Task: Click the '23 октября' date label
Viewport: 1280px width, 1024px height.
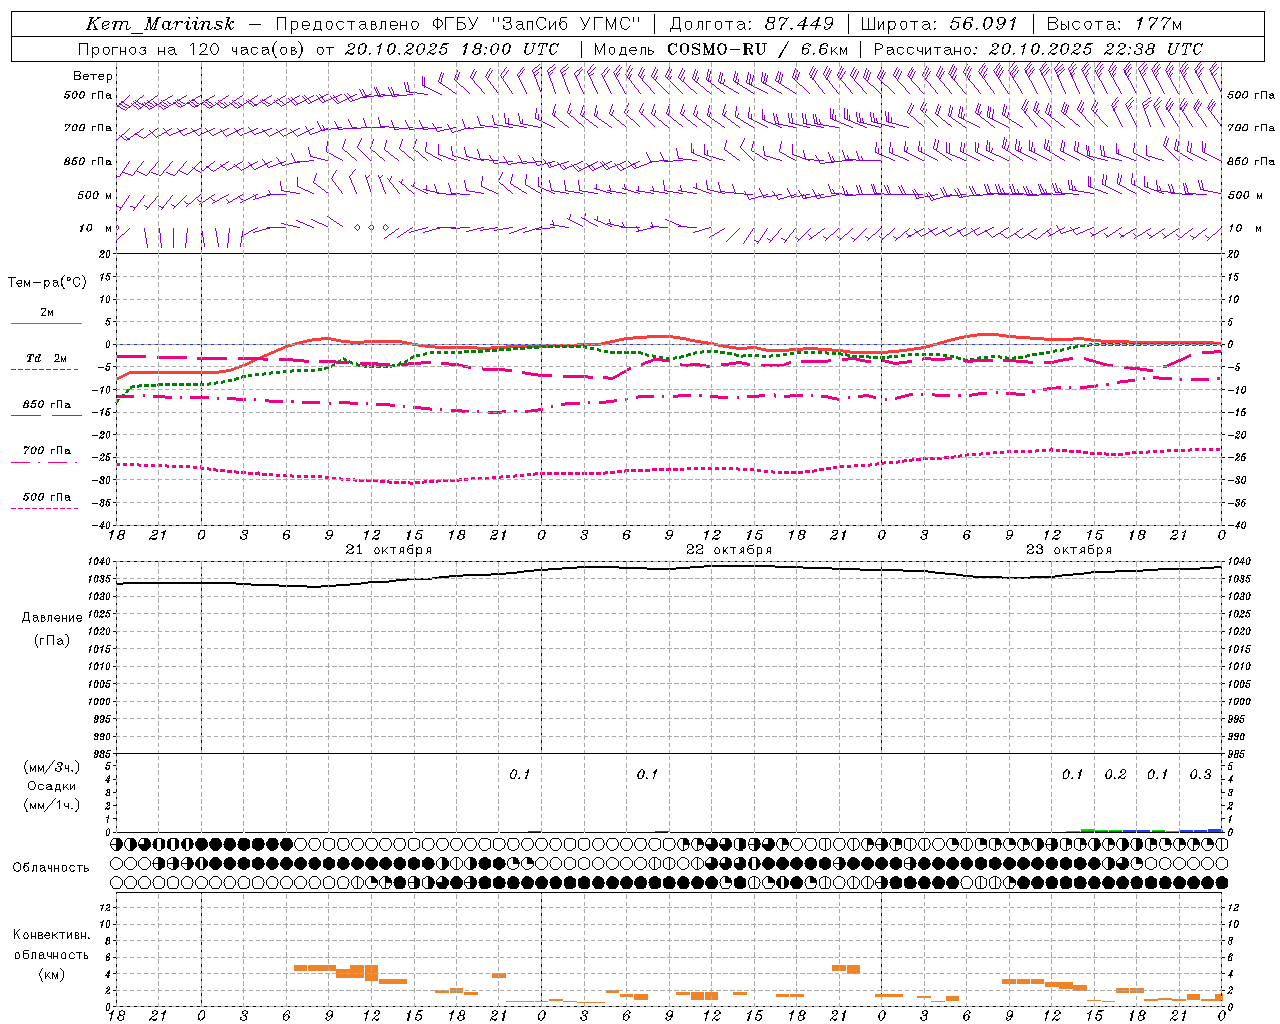Action: tap(1069, 550)
